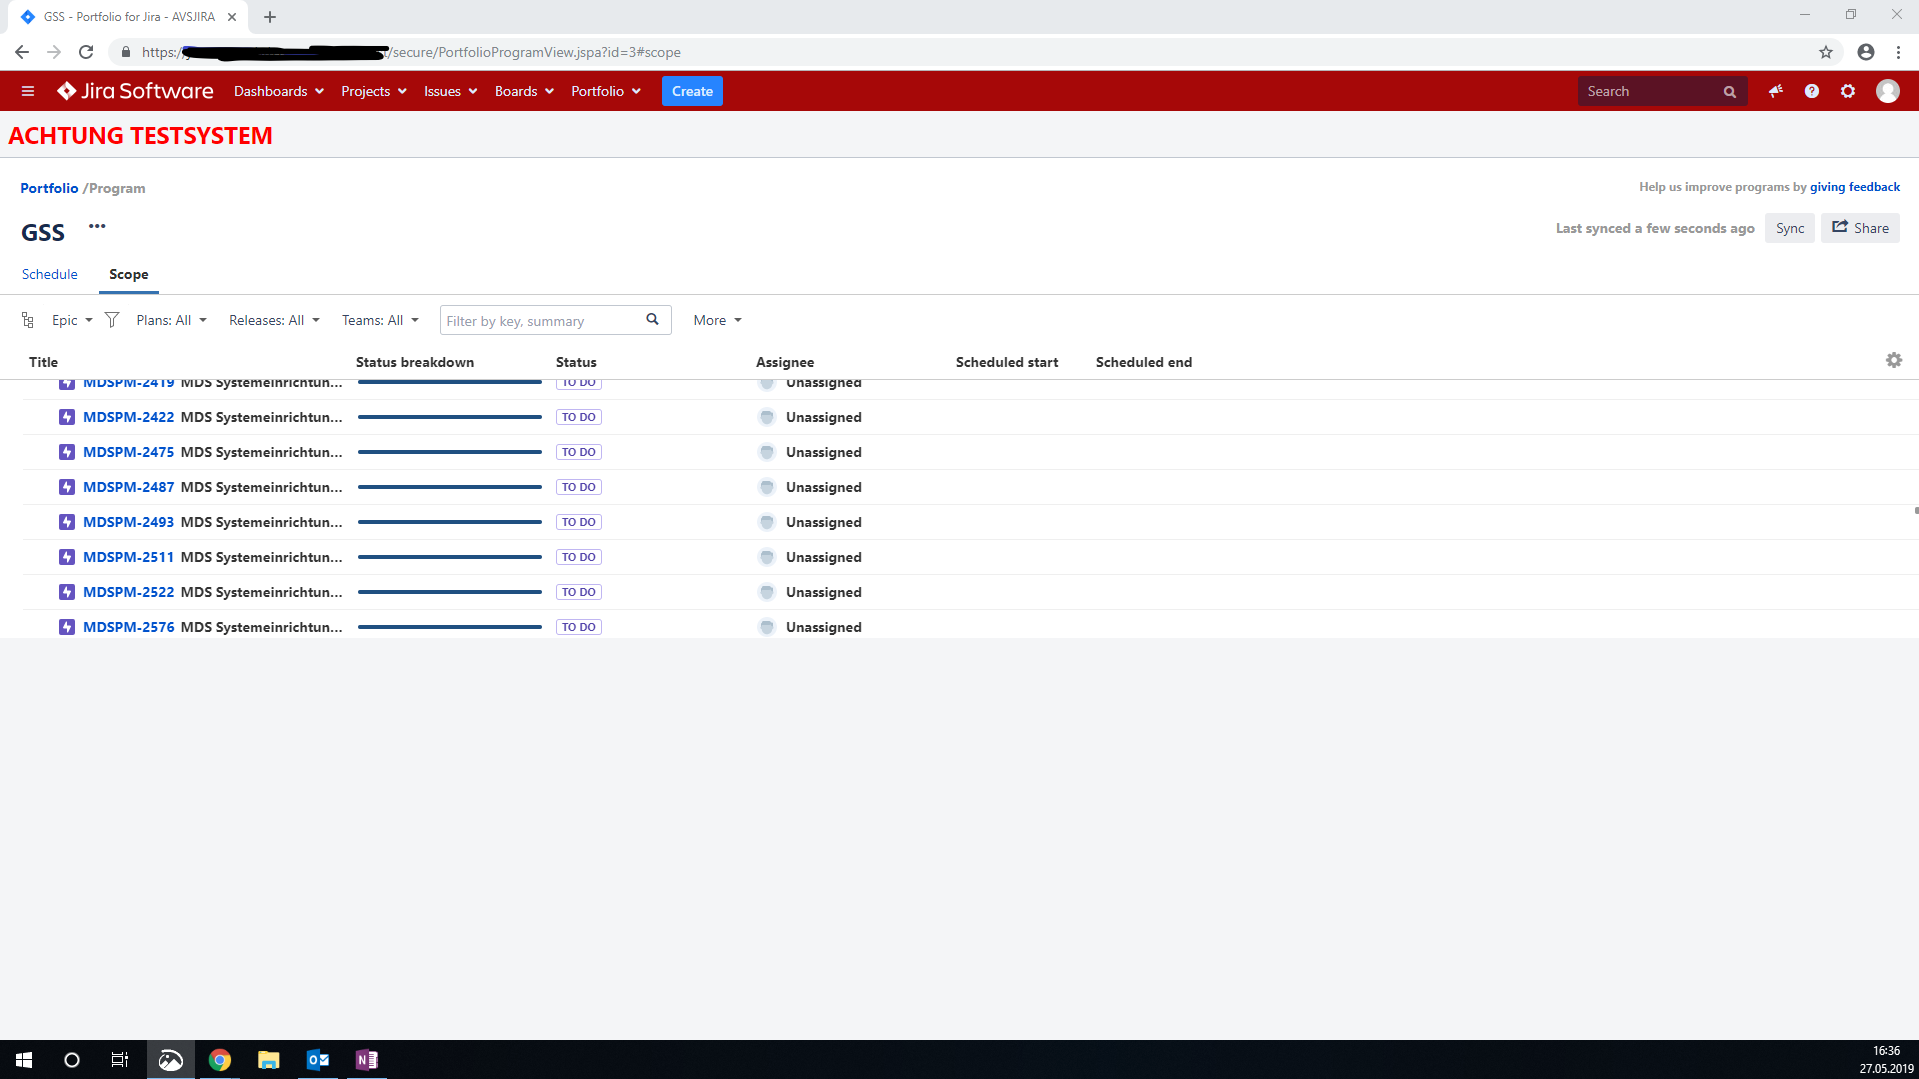Screen dimensions: 1919x1079
Task: Expand the More filters dropdown
Action: click(x=717, y=320)
